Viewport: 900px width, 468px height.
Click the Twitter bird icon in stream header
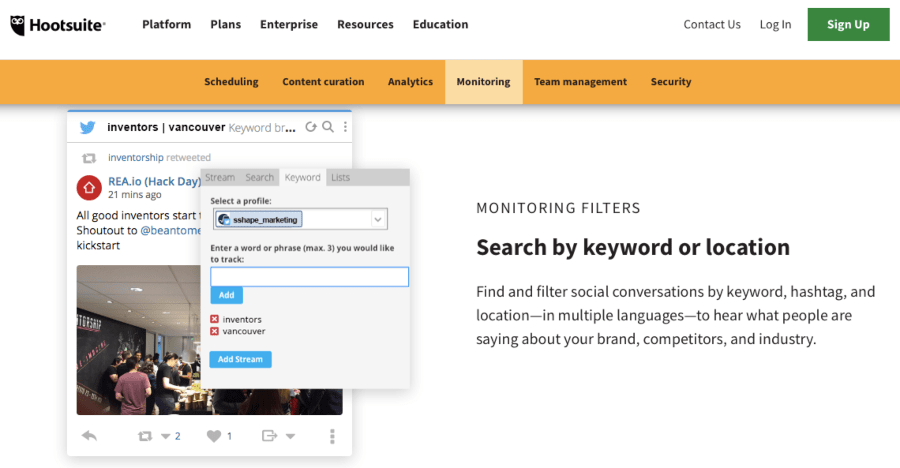88,128
